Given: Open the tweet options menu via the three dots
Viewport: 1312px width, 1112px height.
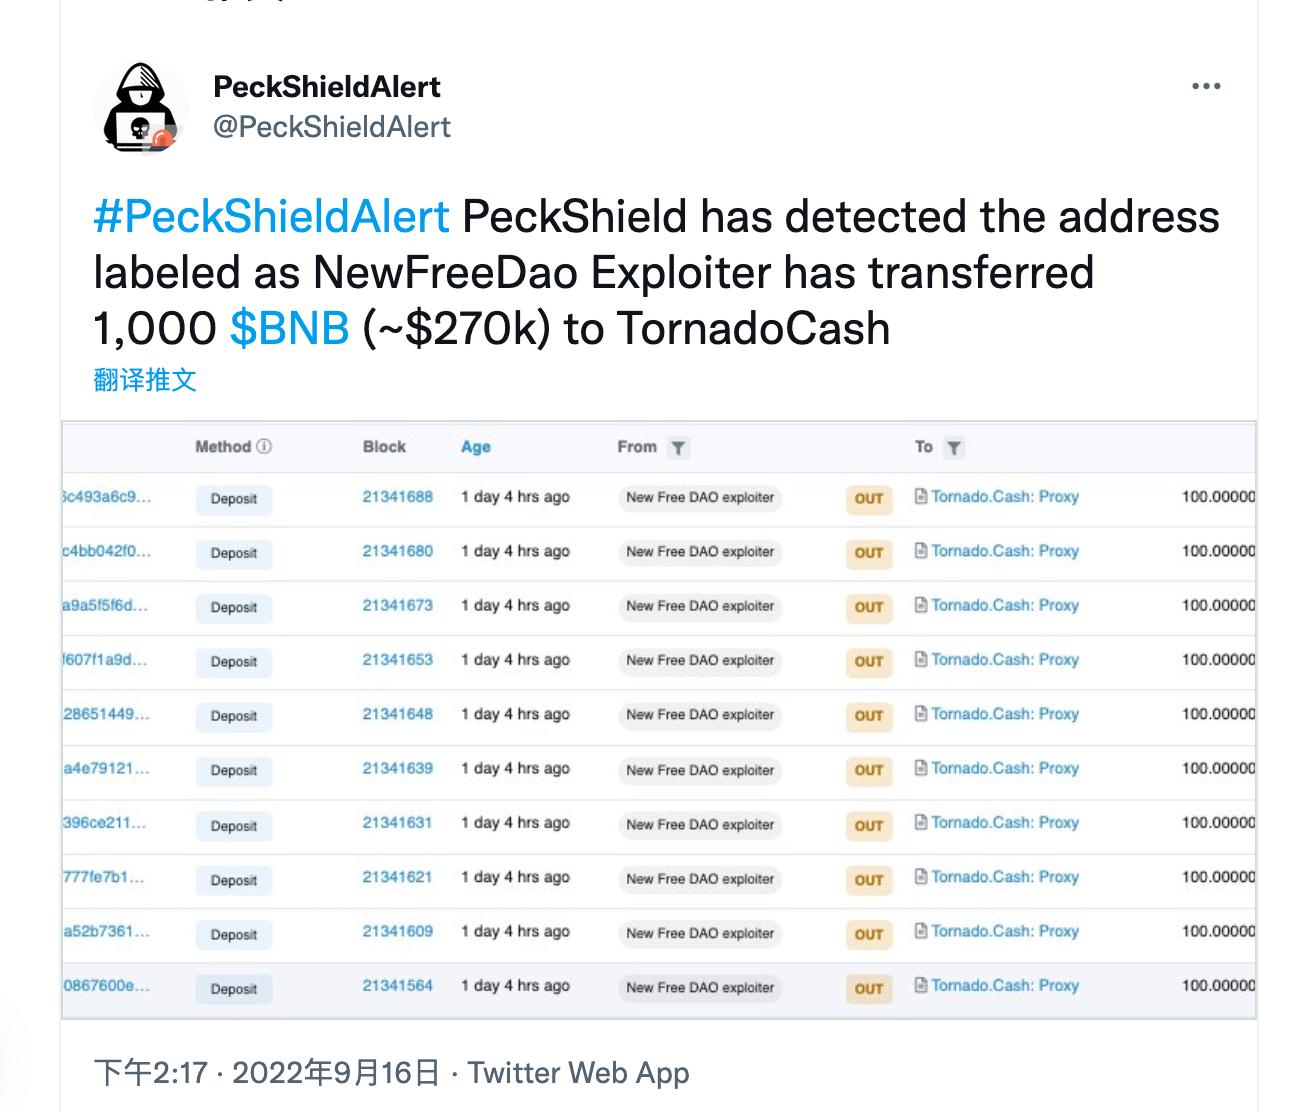Looking at the screenshot, I should [1206, 85].
